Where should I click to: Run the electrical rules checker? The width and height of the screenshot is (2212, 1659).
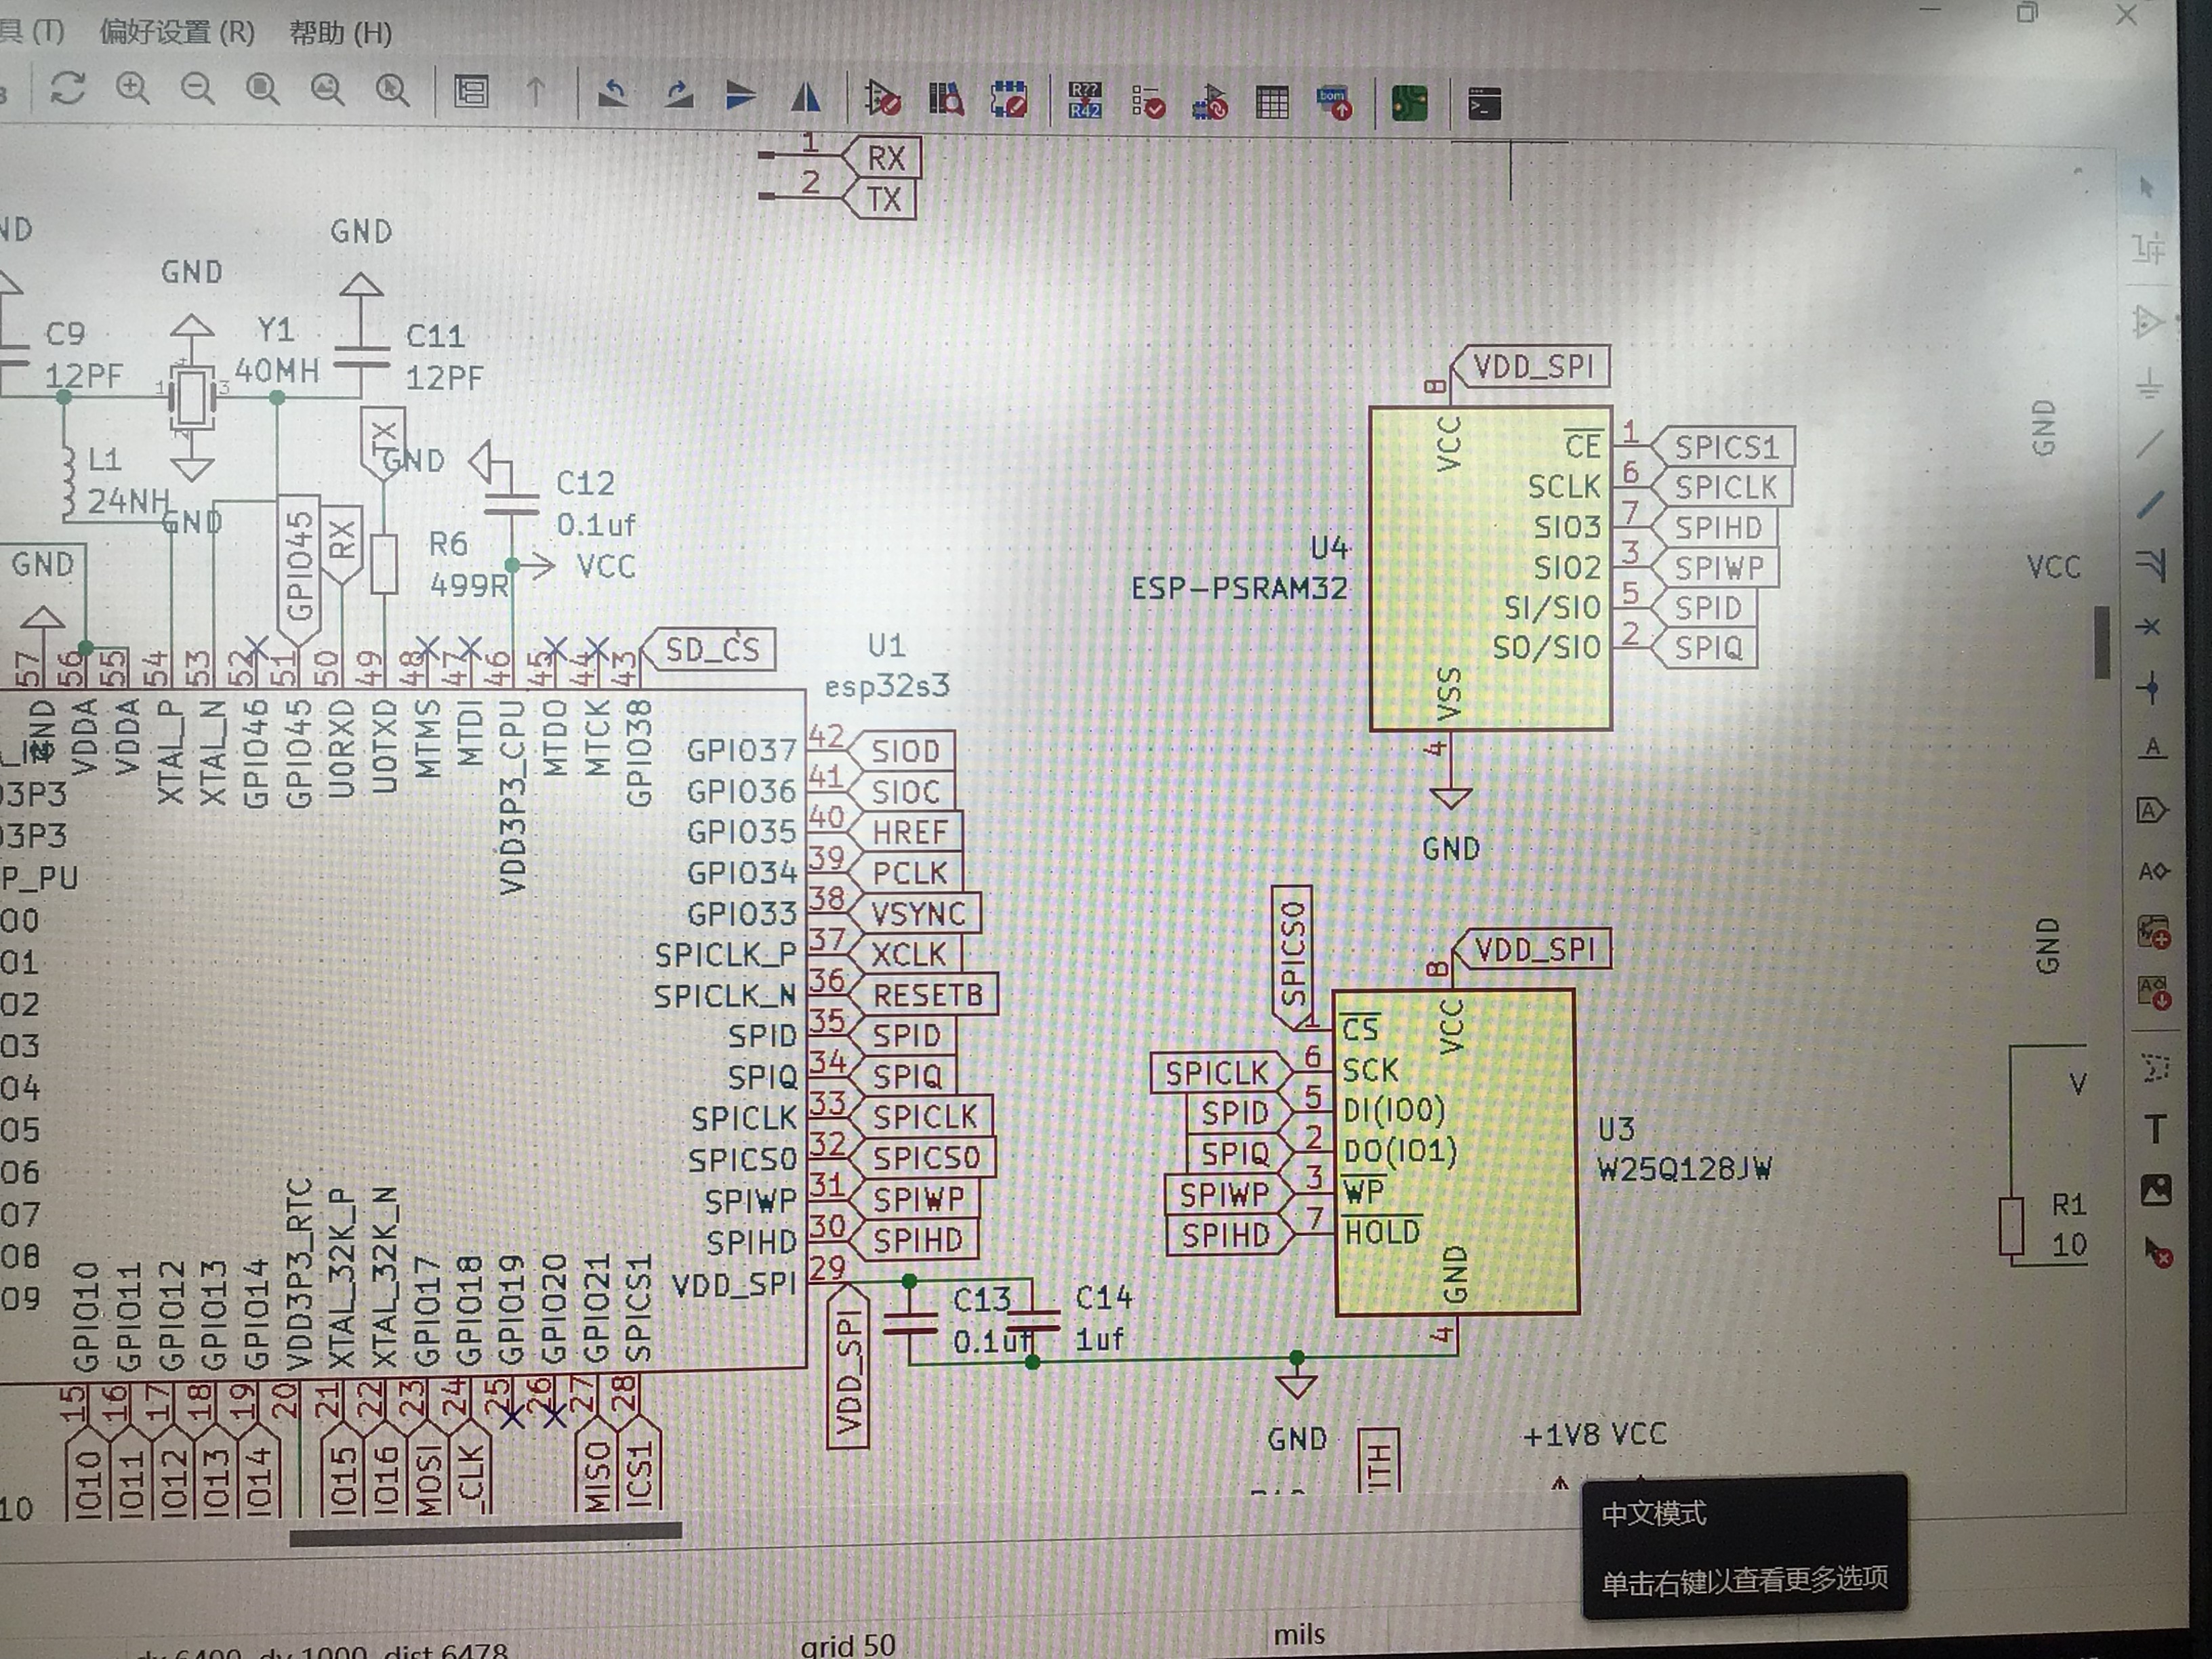click(1148, 102)
